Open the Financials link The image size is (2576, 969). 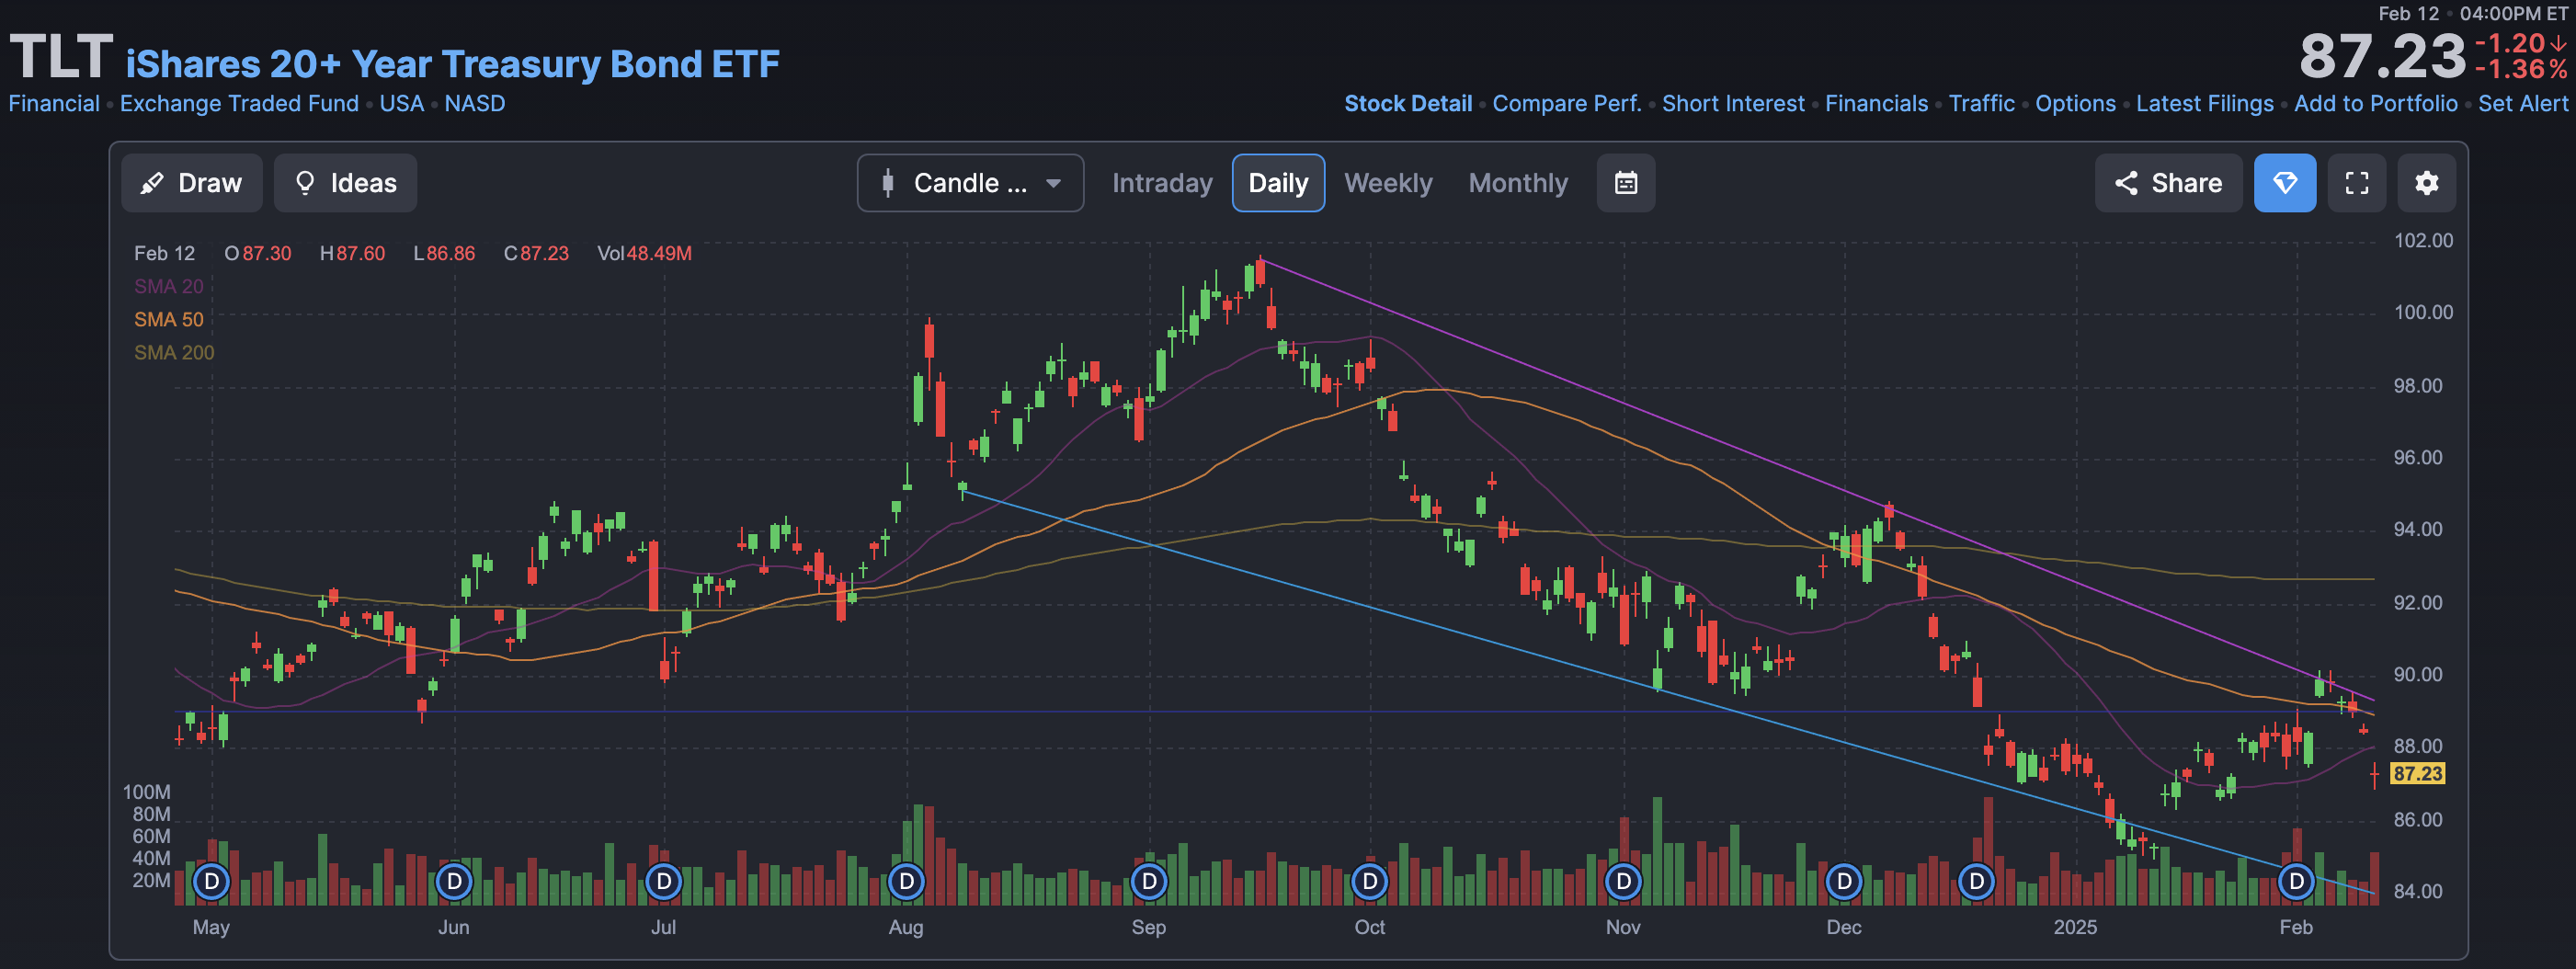coord(1876,104)
